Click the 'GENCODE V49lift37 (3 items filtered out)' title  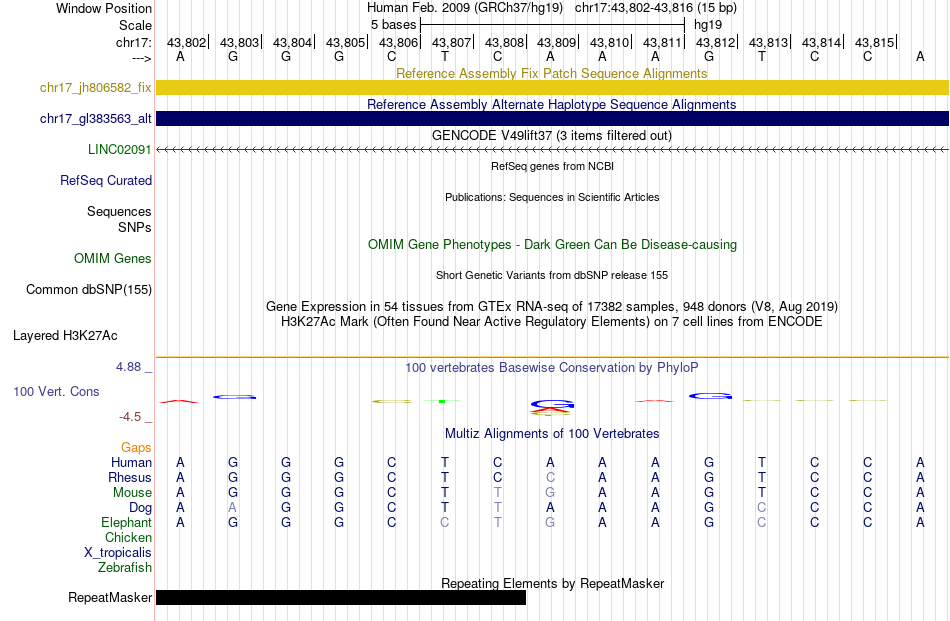pyautogui.click(x=551, y=136)
